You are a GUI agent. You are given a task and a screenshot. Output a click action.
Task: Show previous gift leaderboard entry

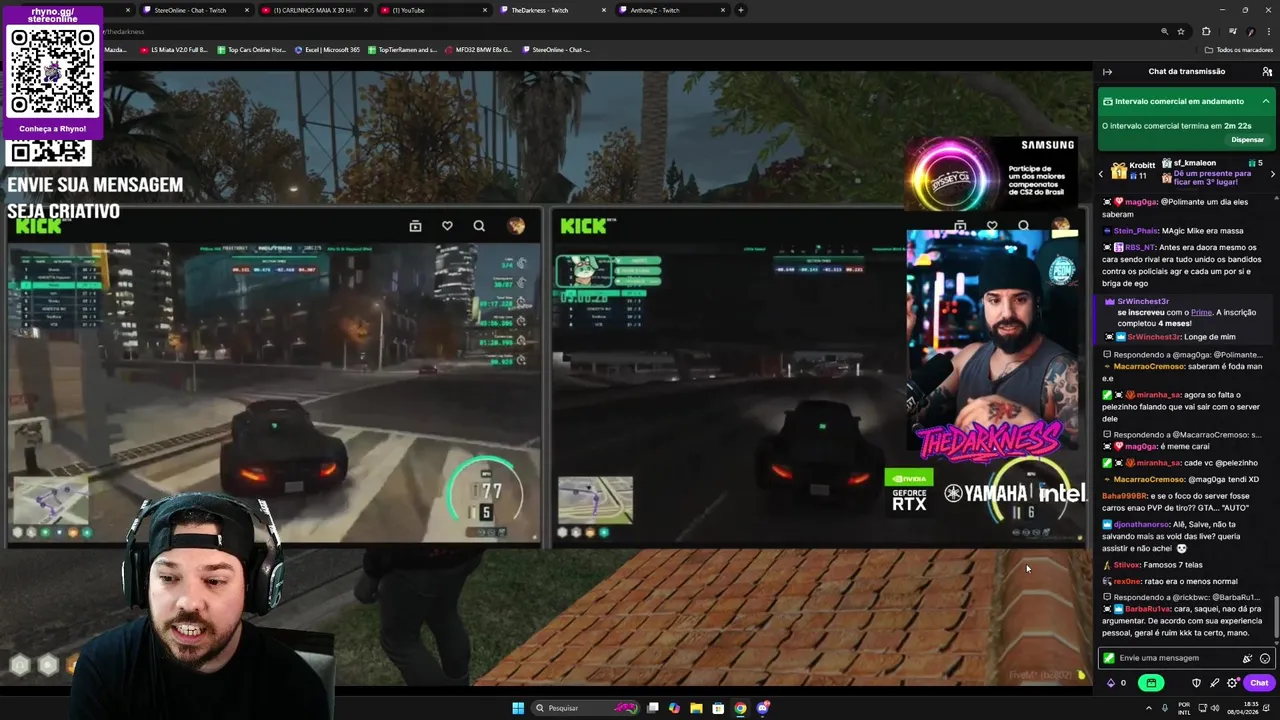1101,174
